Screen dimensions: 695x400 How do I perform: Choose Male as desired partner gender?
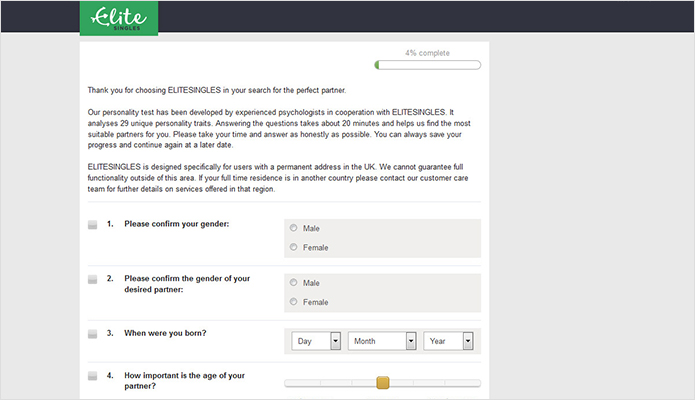[x=293, y=282]
